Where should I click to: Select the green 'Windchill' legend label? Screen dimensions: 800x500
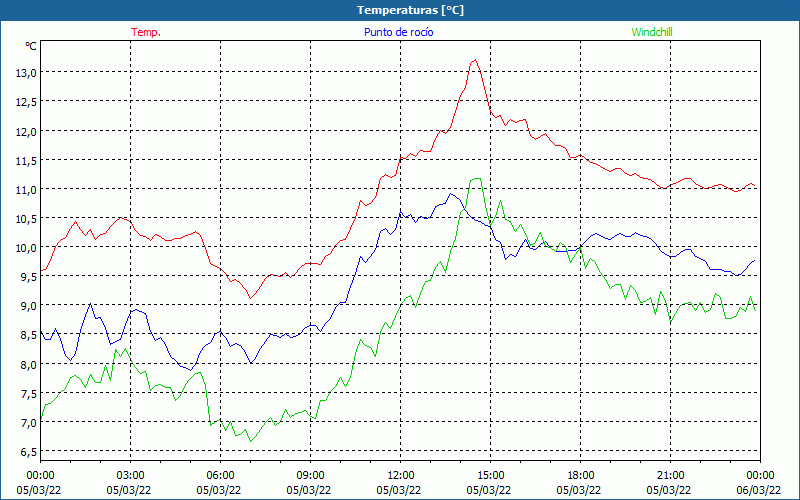click(x=652, y=32)
